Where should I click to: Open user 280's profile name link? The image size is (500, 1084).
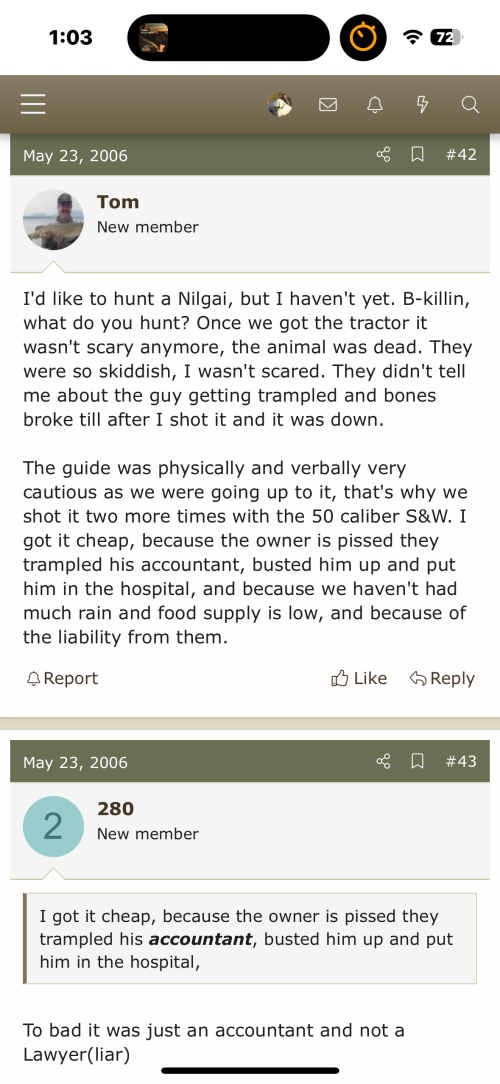(115, 809)
